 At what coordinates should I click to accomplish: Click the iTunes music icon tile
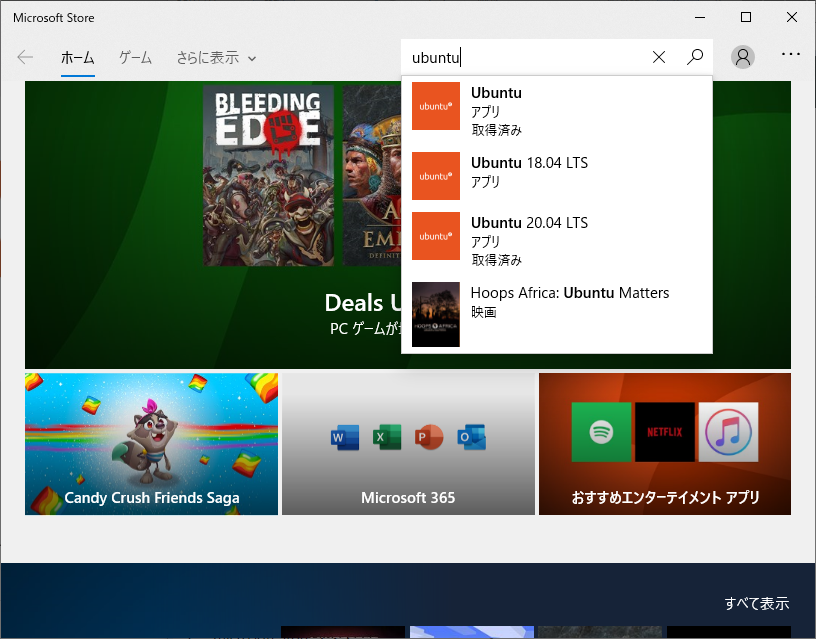[x=729, y=432]
